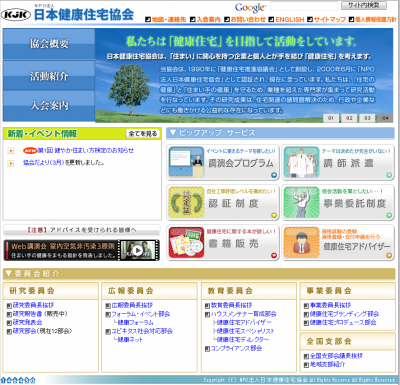Viewport: 400px width, 385px height.
Task: Open the 健康住宅スペシャリスト sub-link
Action: 245,331
